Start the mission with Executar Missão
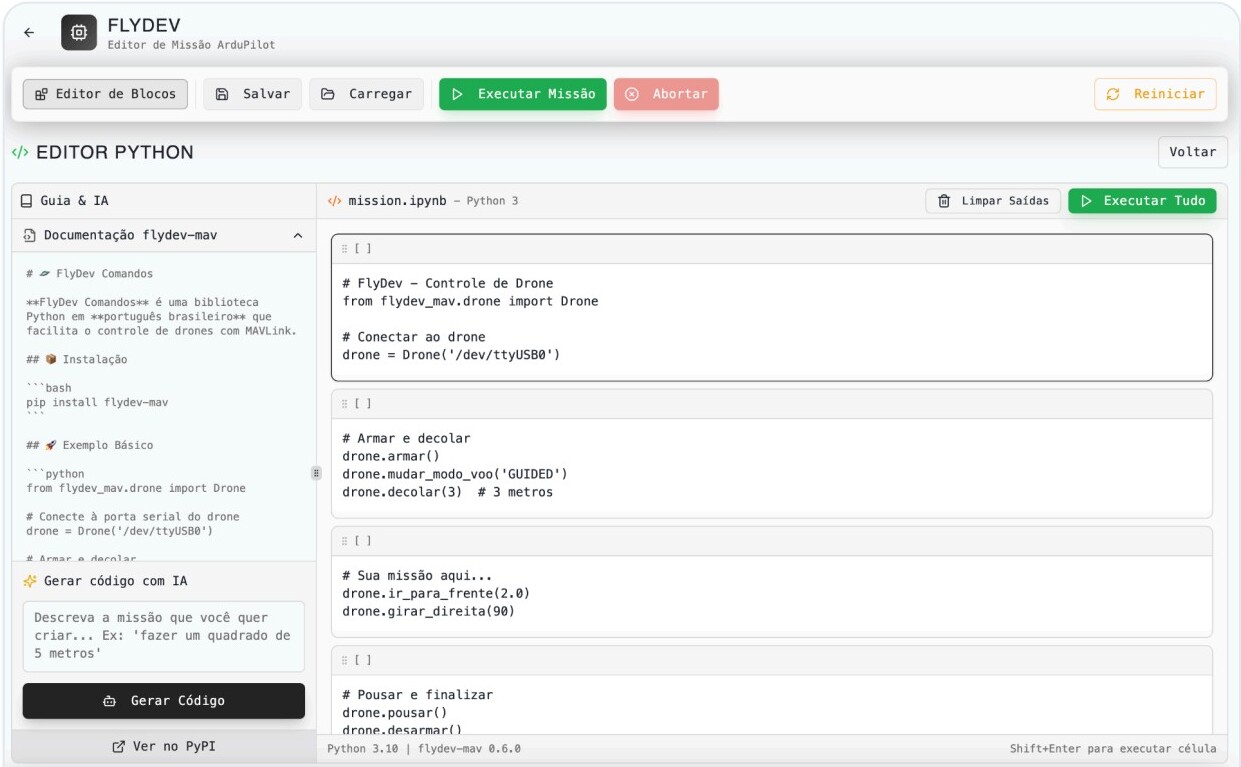Screen dimensions: 1241x767 [x=523, y=94]
